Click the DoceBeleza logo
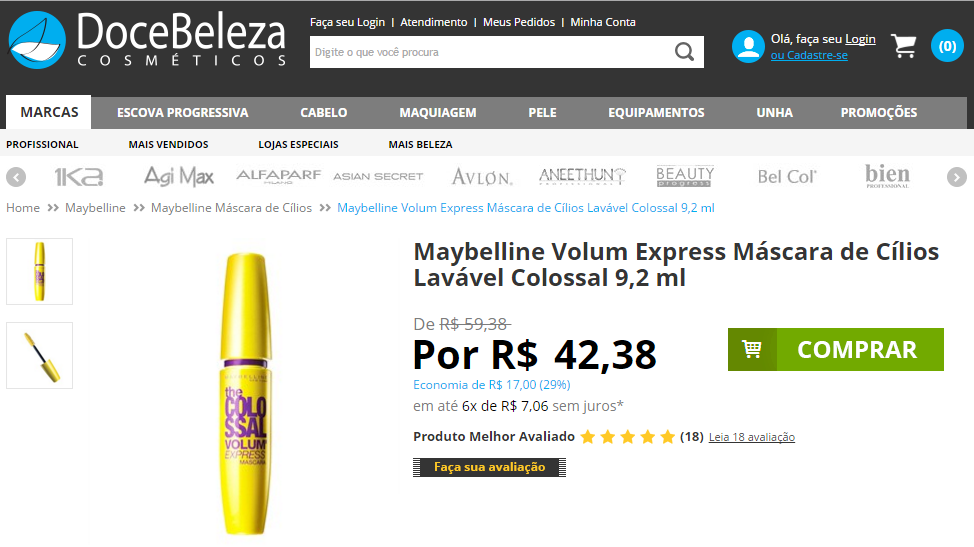The width and height of the screenshot is (974, 547). pyautogui.click(x=147, y=40)
